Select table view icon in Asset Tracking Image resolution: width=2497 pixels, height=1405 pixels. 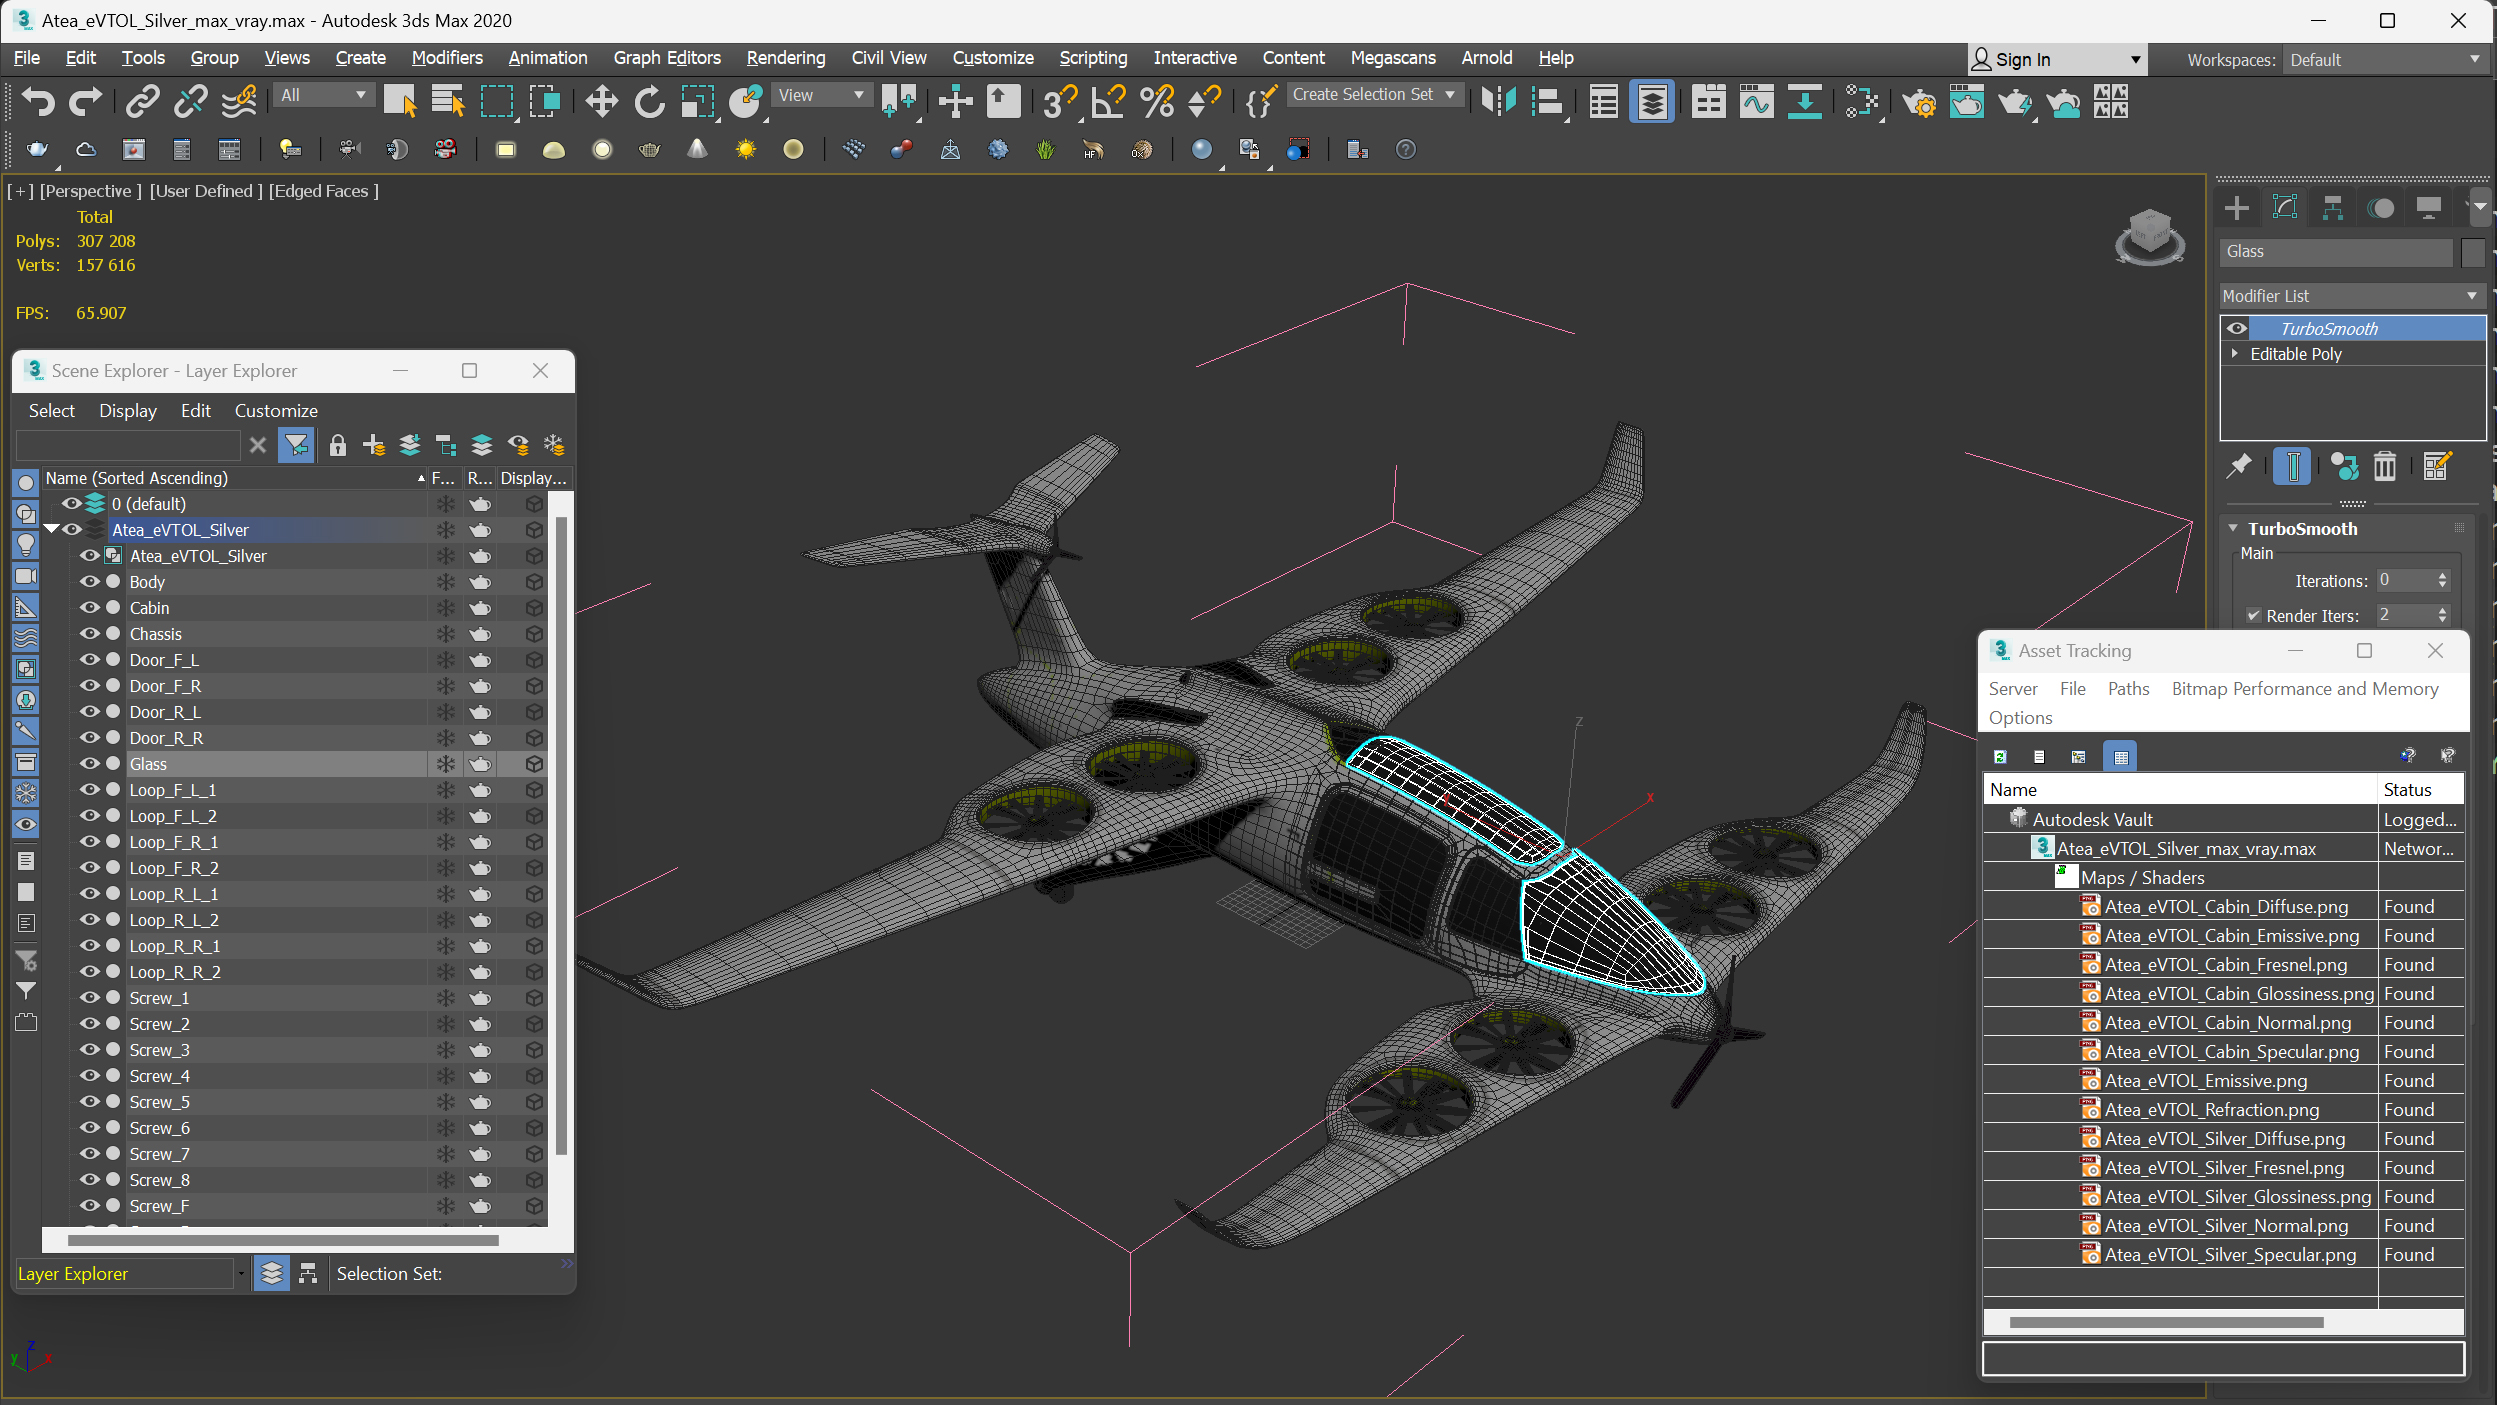(2120, 756)
